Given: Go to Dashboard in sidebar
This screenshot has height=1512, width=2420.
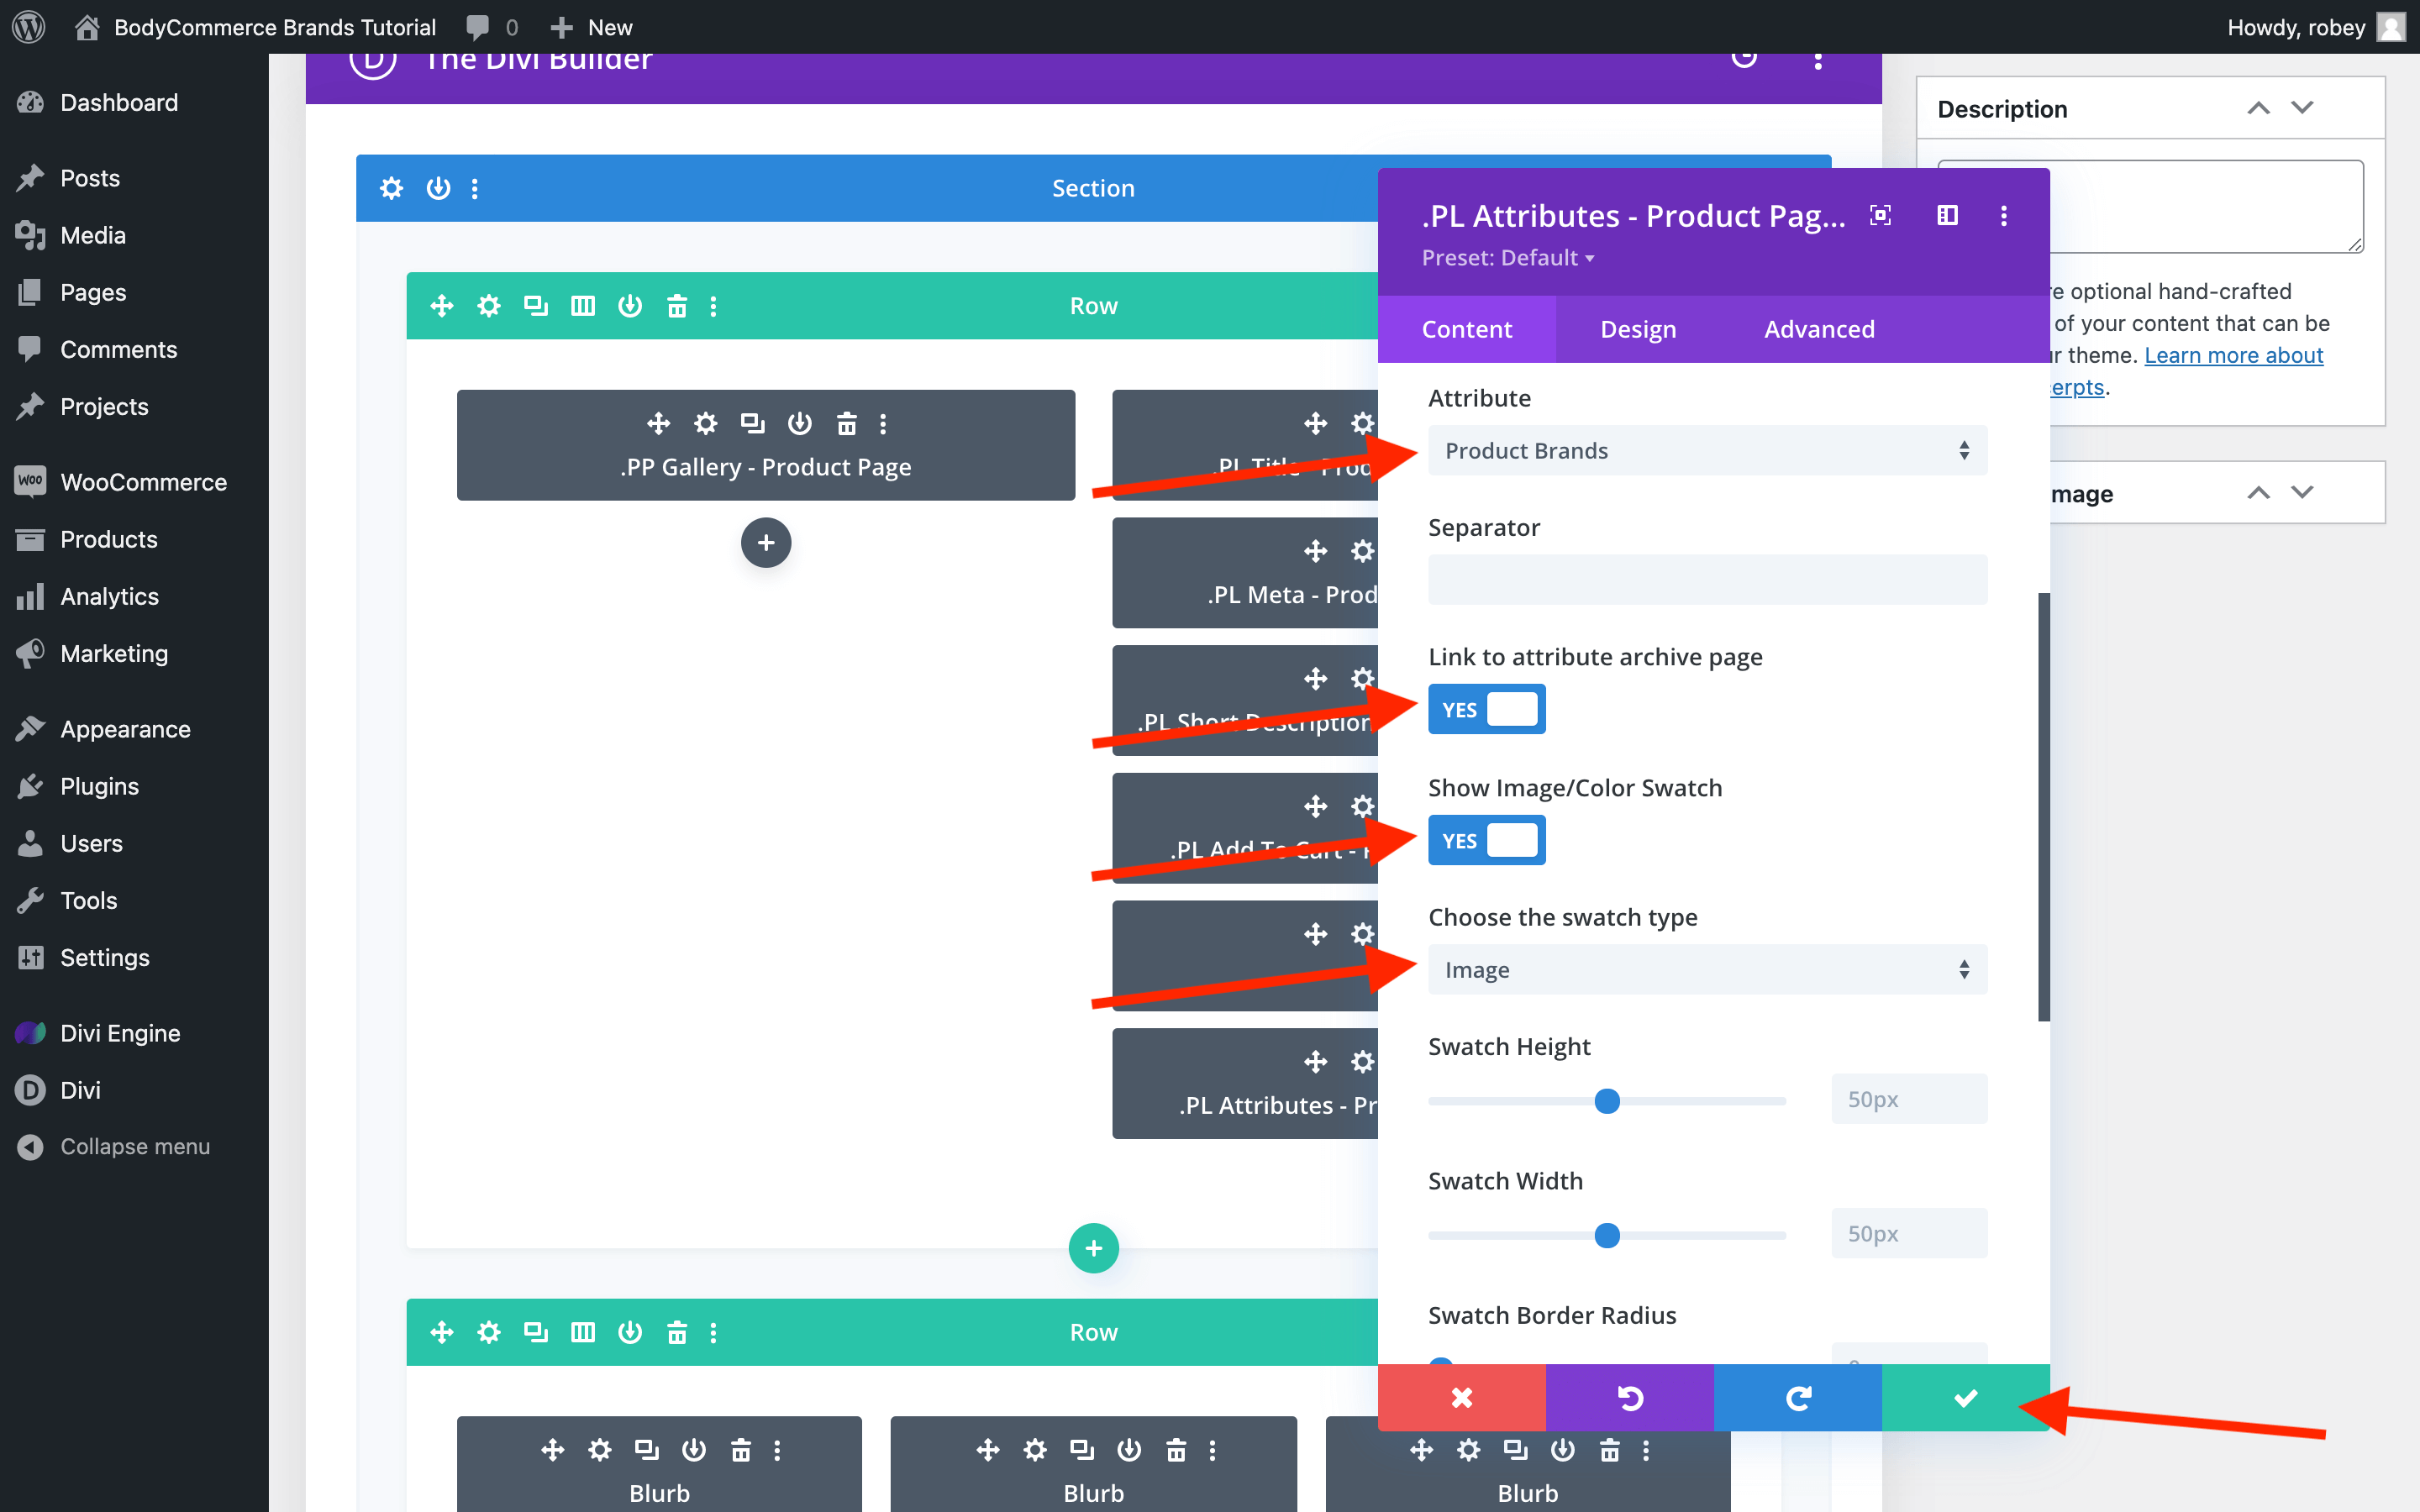Looking at the screenshot, I should point(134,102).
